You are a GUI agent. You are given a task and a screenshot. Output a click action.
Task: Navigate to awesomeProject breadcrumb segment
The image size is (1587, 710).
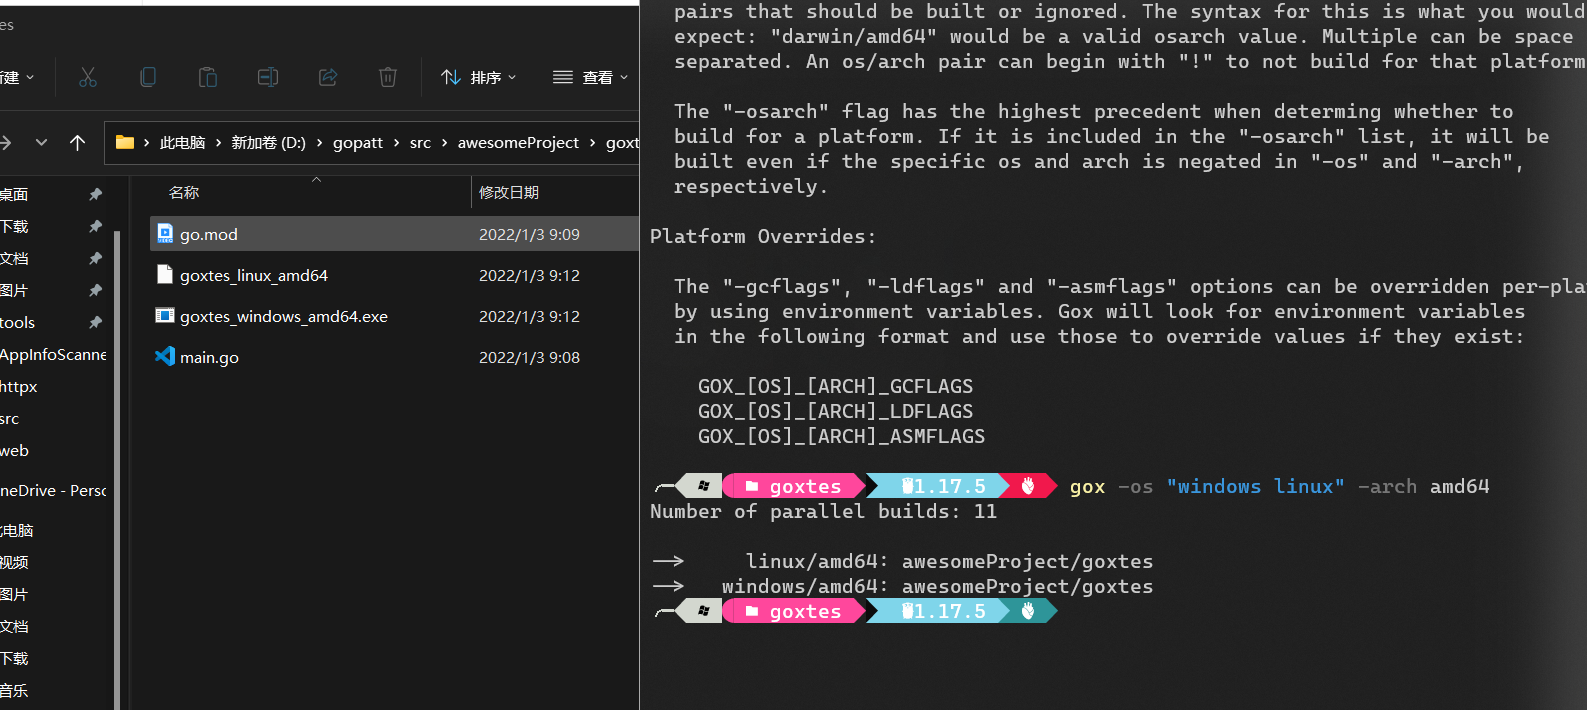pyautogui.click(x=518, y=143)
